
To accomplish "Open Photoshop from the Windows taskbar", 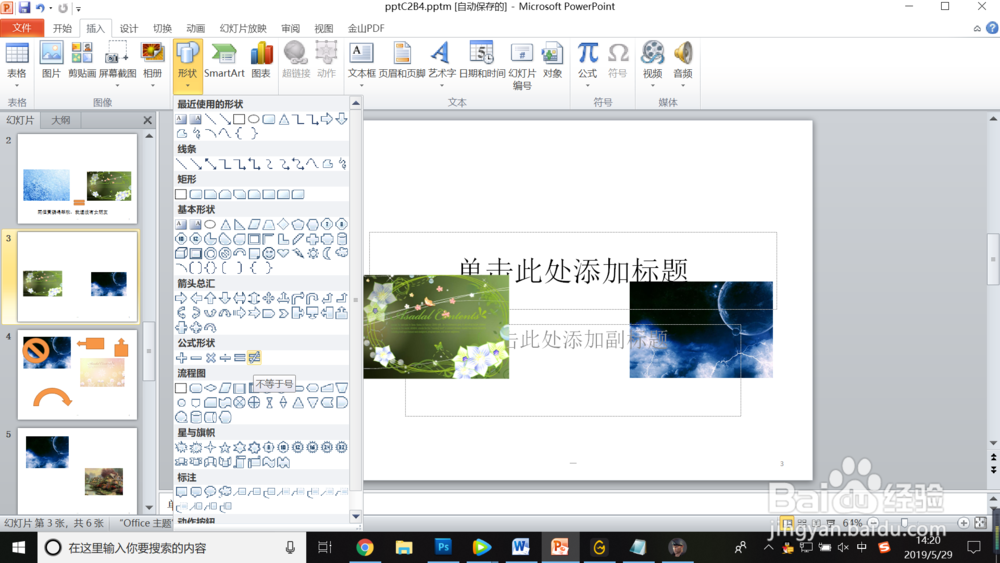I will (x=443, y=547).
